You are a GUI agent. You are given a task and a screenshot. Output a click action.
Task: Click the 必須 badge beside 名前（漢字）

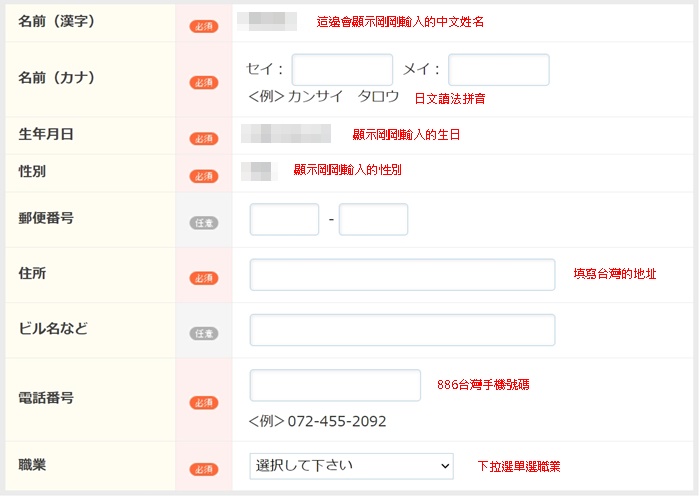click(204, 26)
